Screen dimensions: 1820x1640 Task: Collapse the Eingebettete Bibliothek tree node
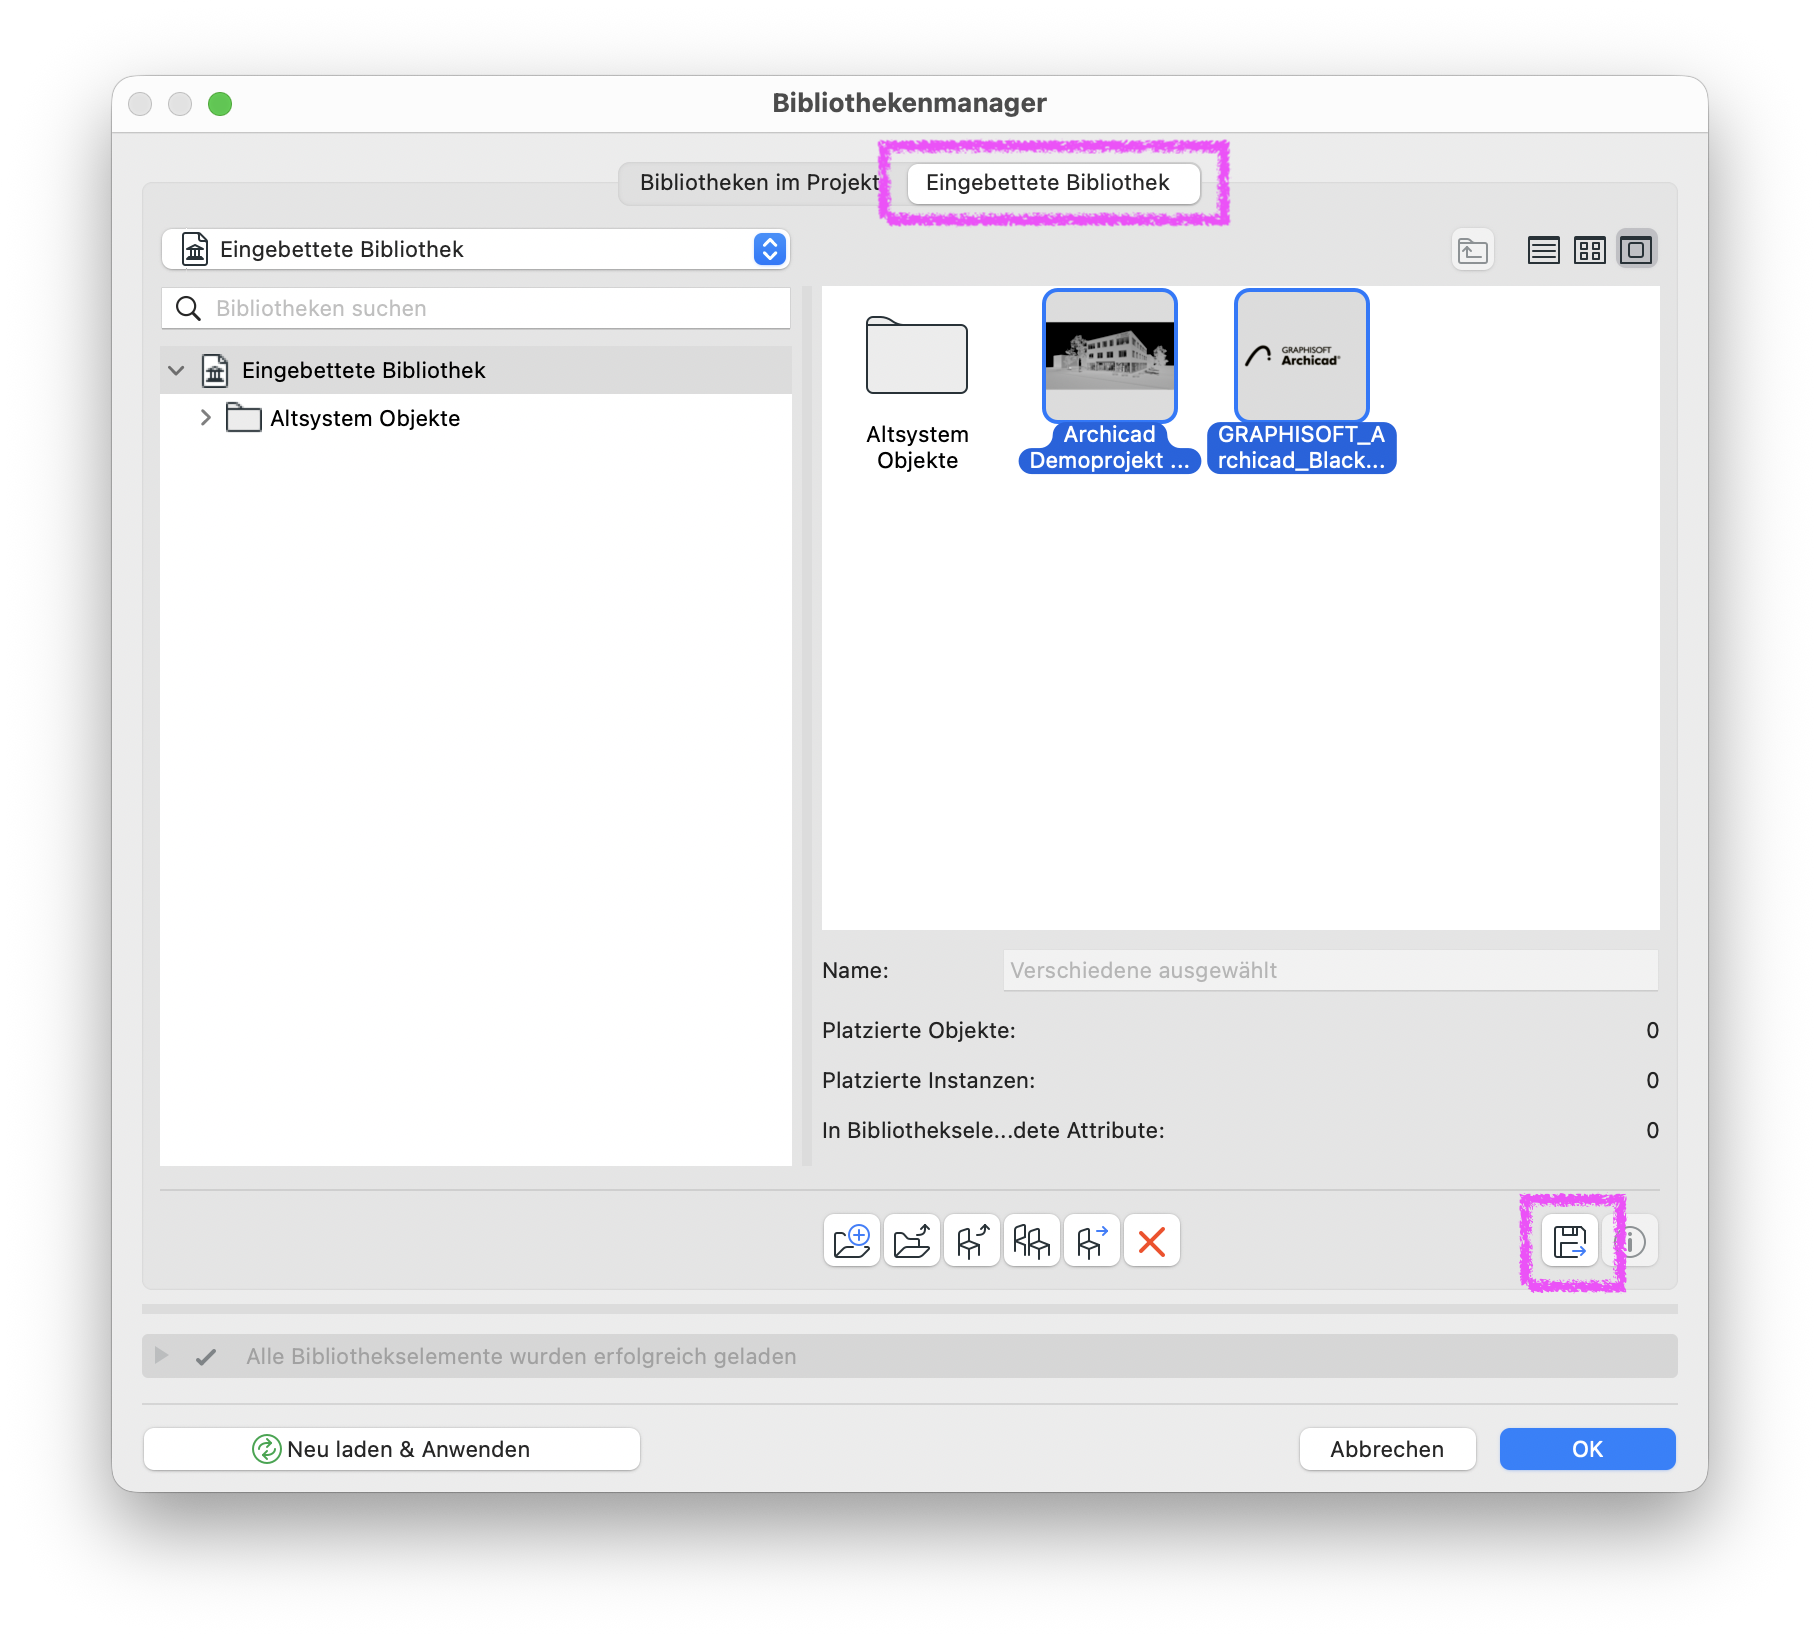tap(177, 370)
